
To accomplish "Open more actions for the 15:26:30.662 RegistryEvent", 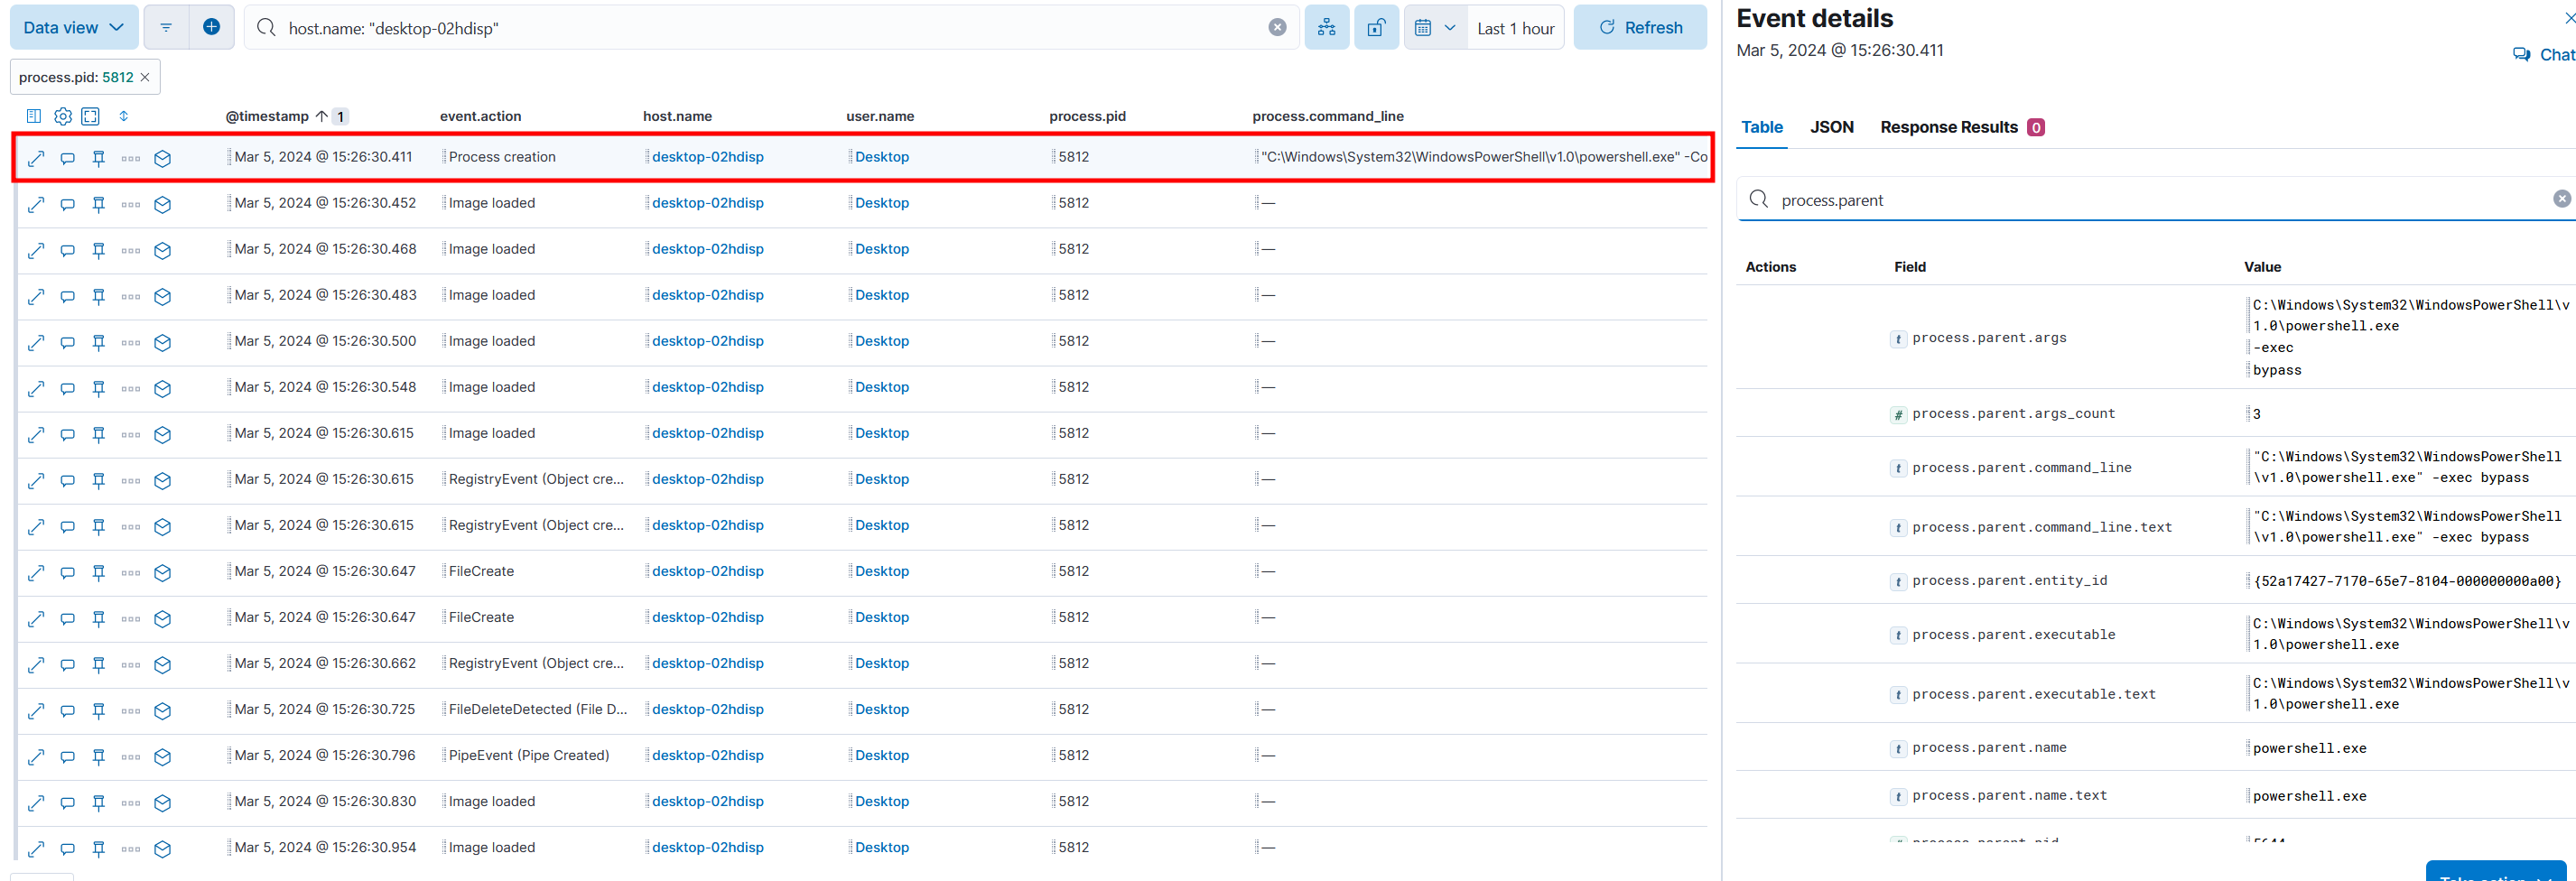I will [131, 664].
